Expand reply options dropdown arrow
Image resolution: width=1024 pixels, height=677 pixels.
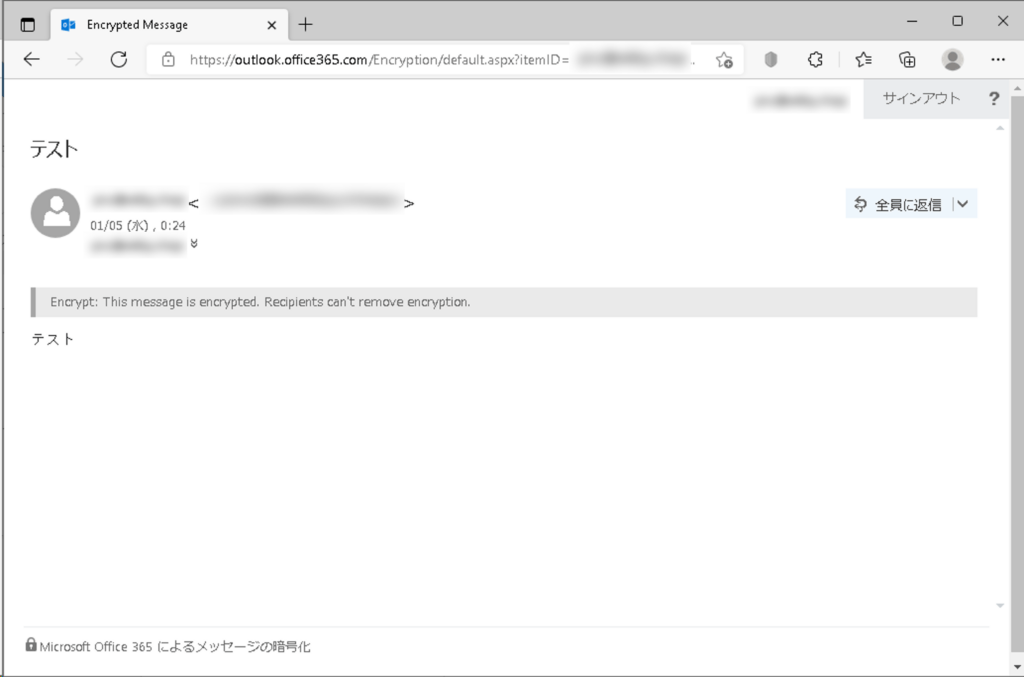(963, 204)
